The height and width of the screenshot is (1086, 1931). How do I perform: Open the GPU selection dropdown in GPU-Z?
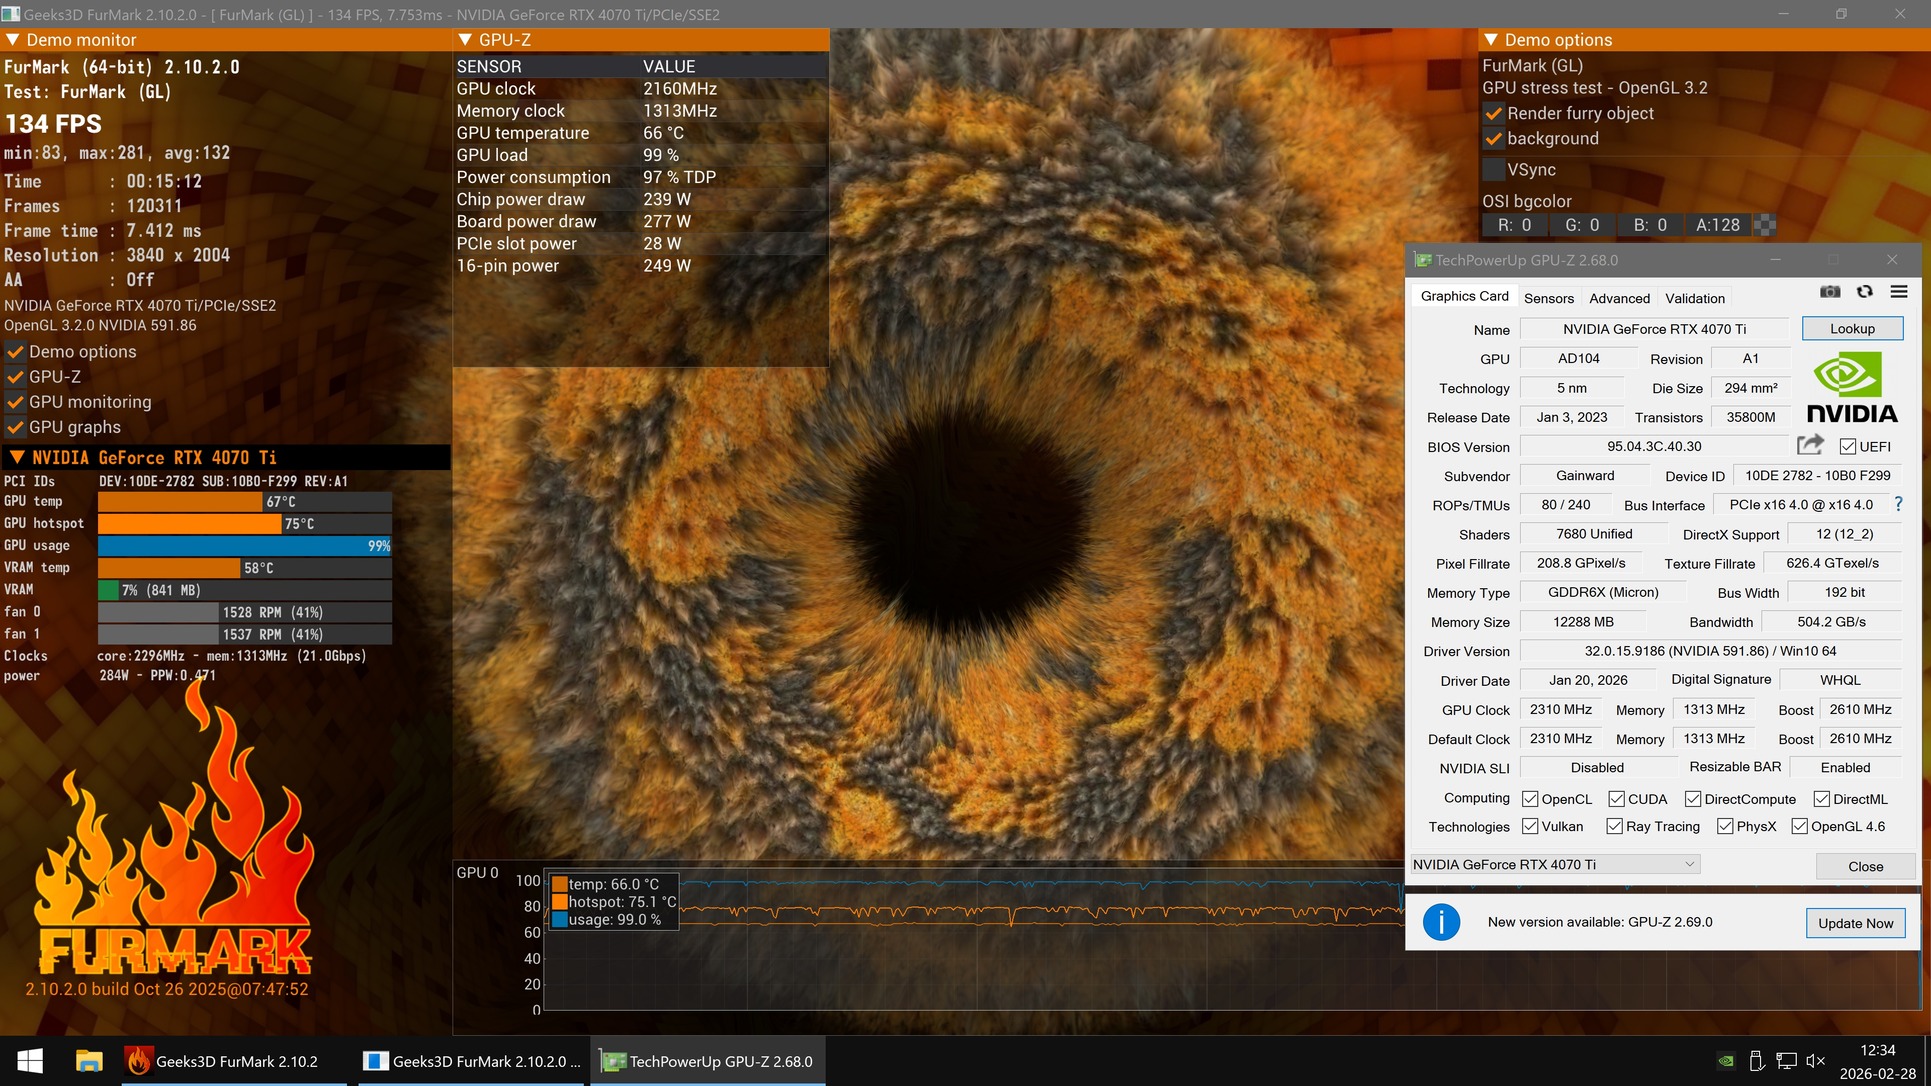[1555, 864]
